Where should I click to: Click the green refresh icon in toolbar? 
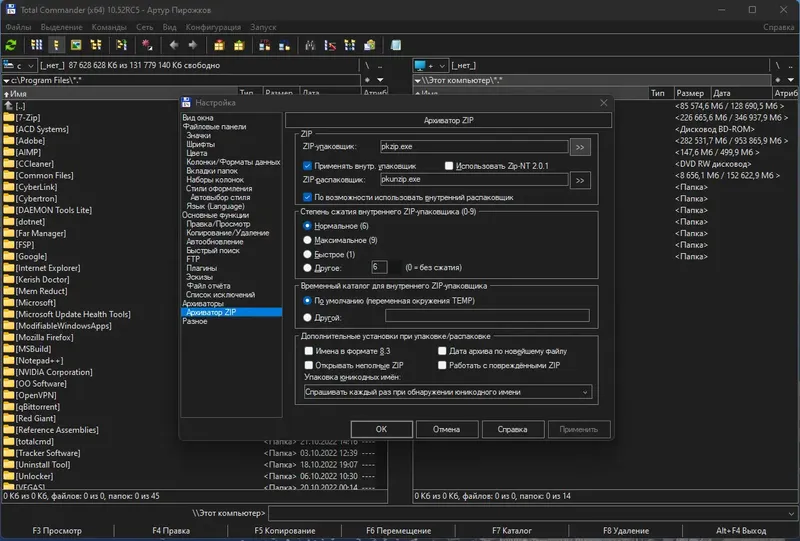point(11,45)
